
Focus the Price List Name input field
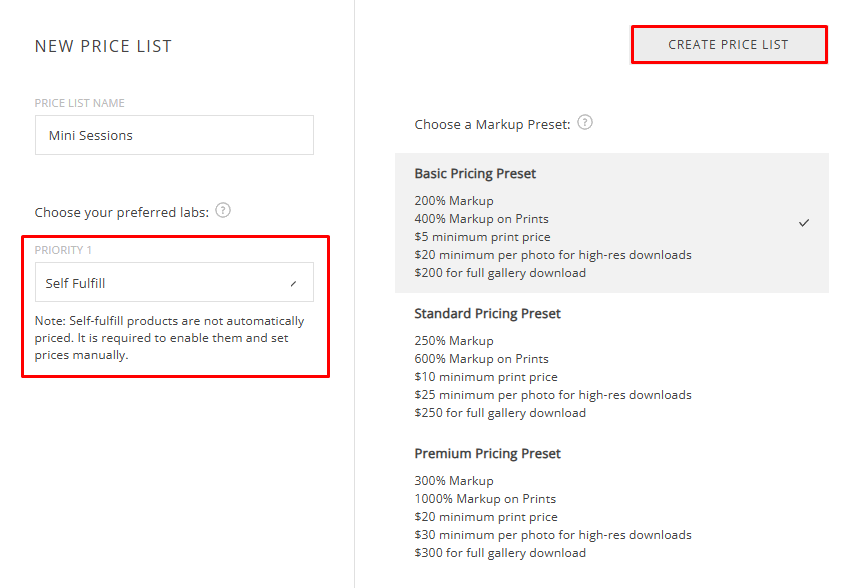point(174,135)
